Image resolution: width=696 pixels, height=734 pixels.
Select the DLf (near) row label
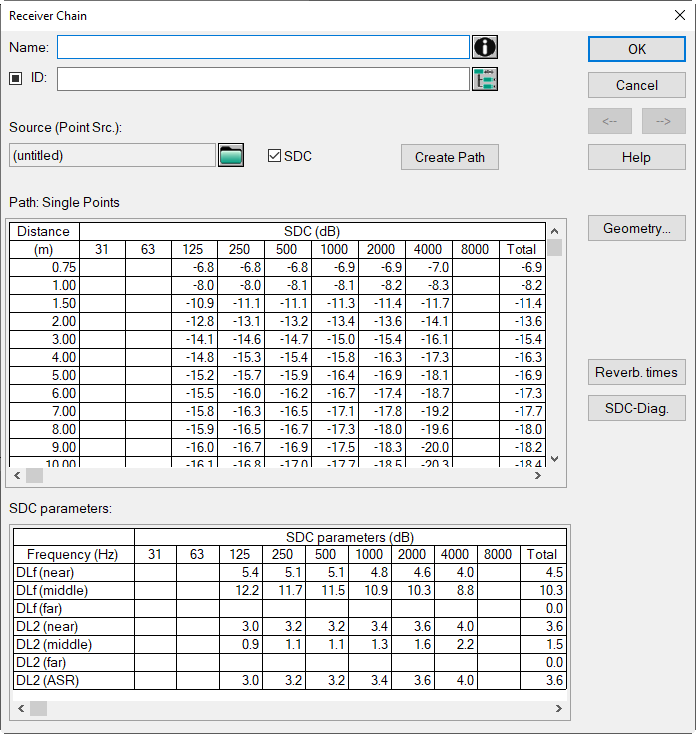(x=74, y=573)
